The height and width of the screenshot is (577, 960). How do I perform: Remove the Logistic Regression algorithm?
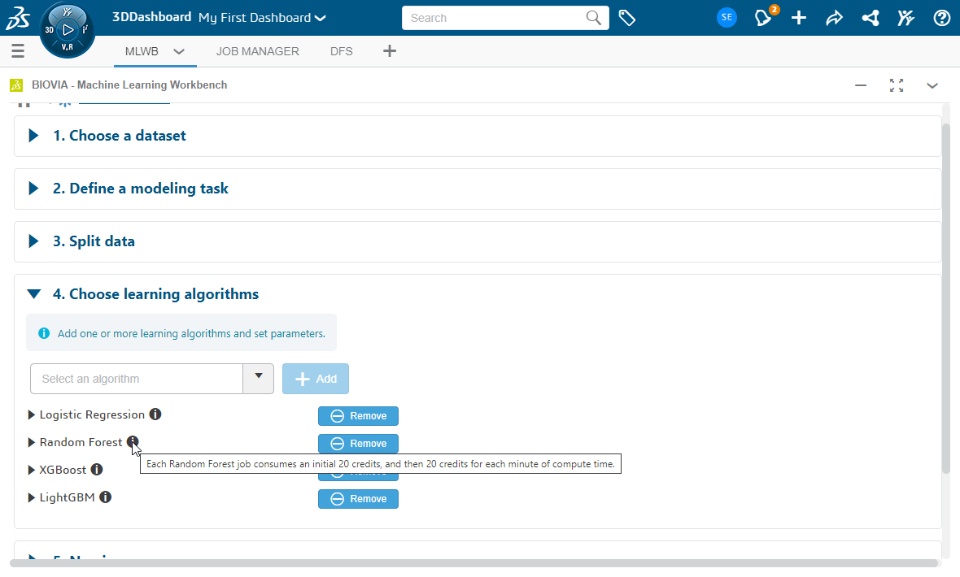click(358, 416)
